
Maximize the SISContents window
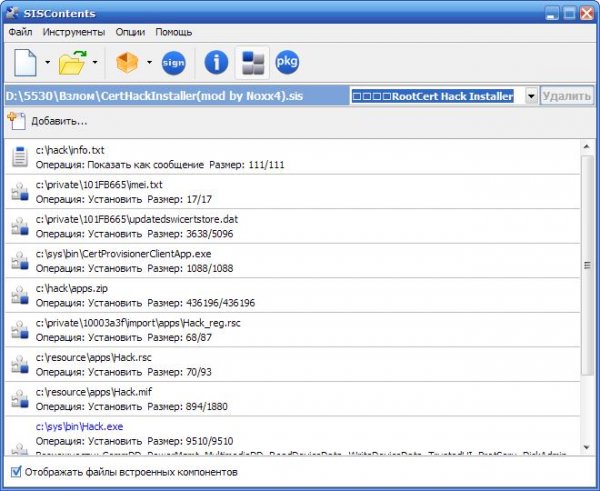click(569, 13)
